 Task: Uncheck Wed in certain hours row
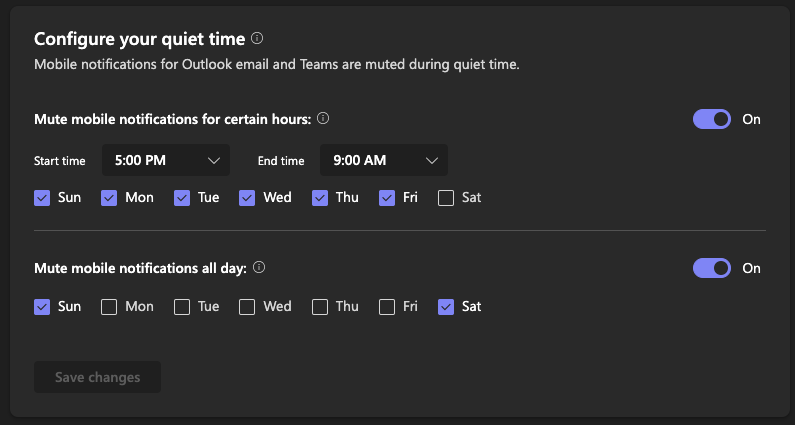247,198
